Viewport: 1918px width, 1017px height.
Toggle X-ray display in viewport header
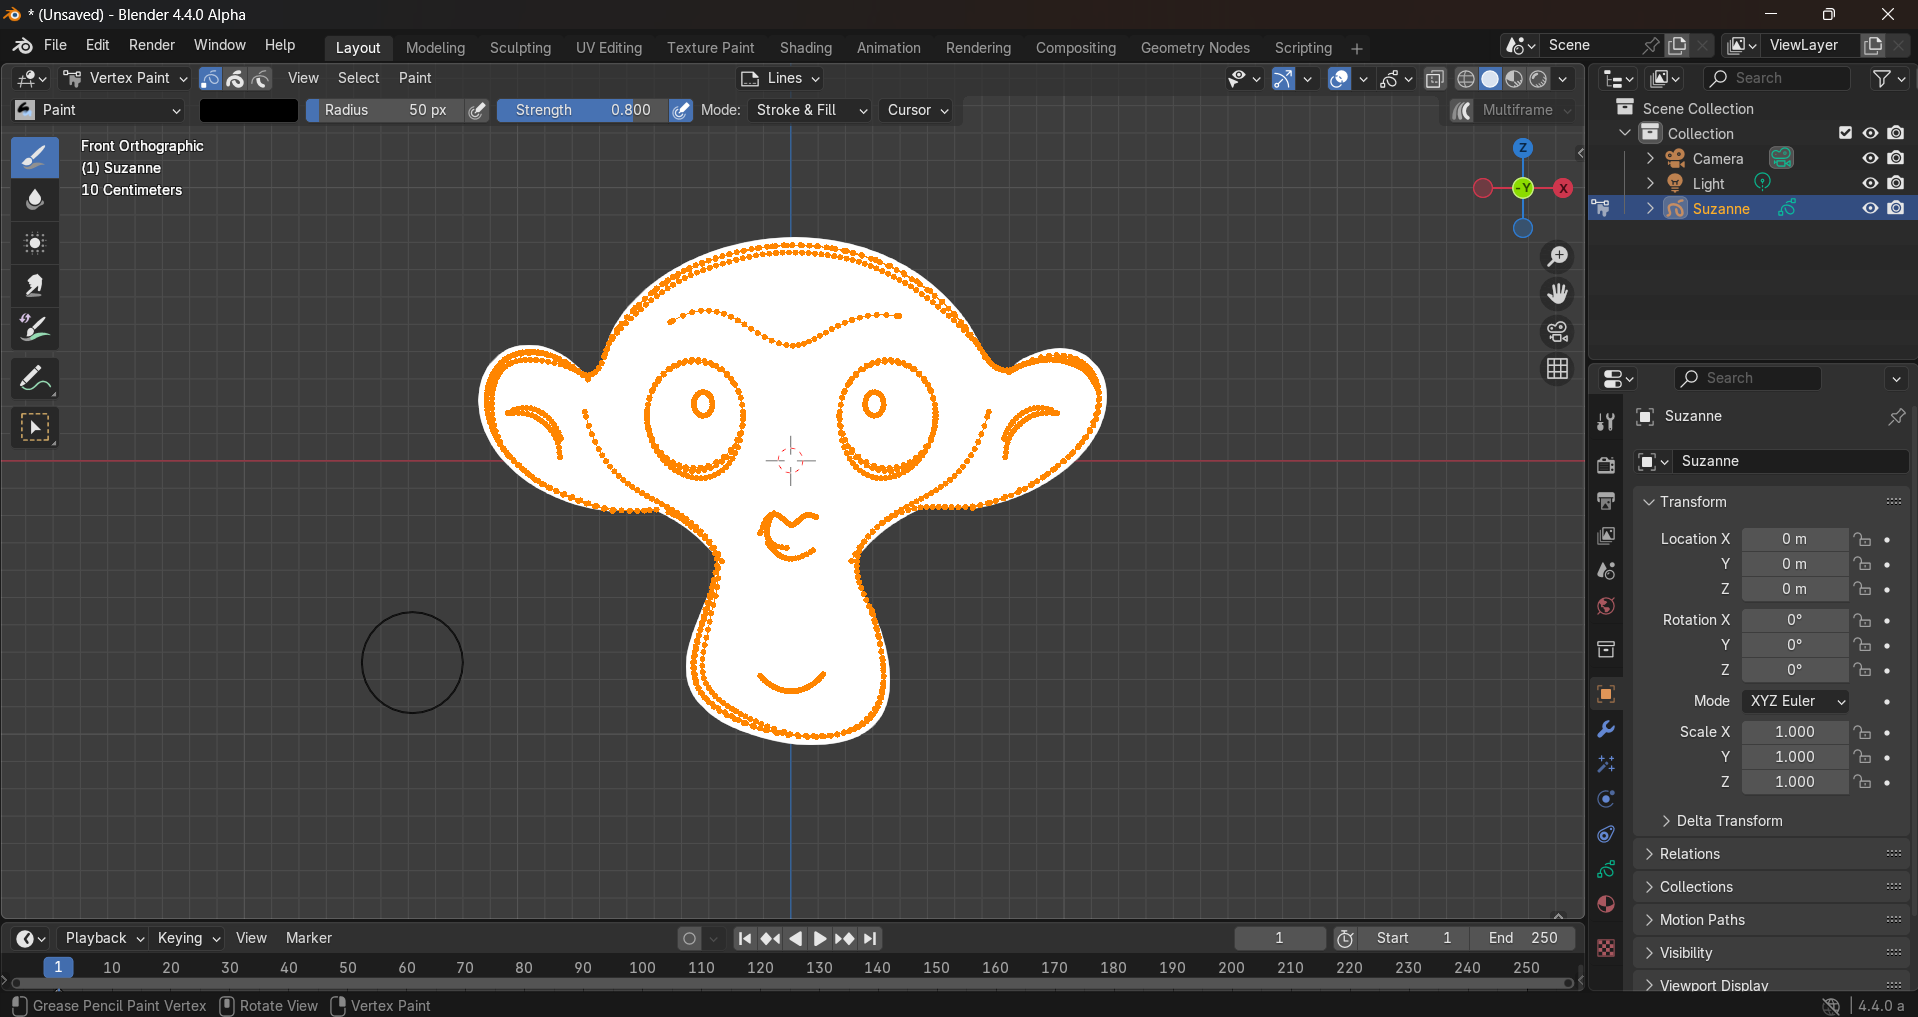point(1435,78)
